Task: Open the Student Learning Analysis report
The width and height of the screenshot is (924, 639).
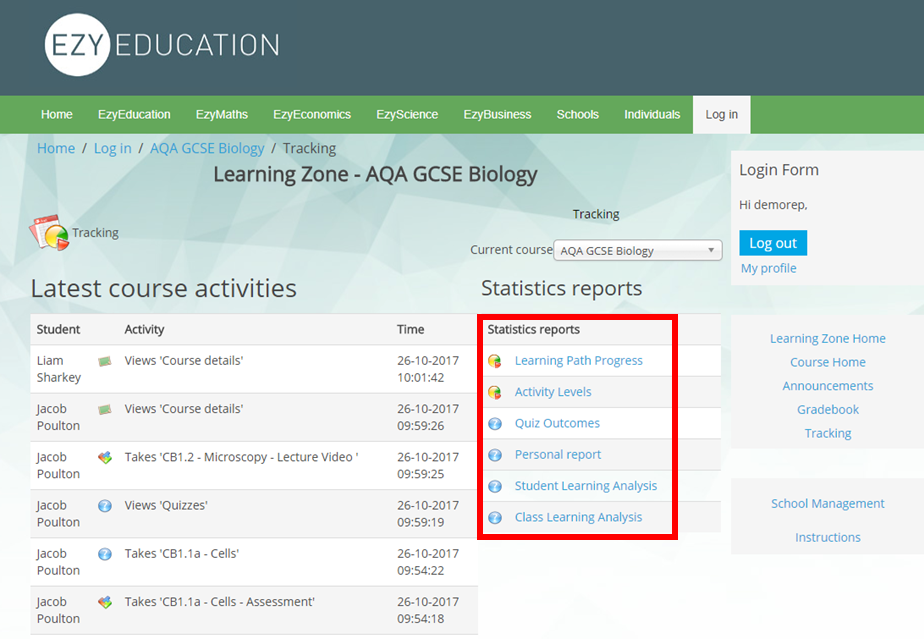Action: tap(586, 486)
